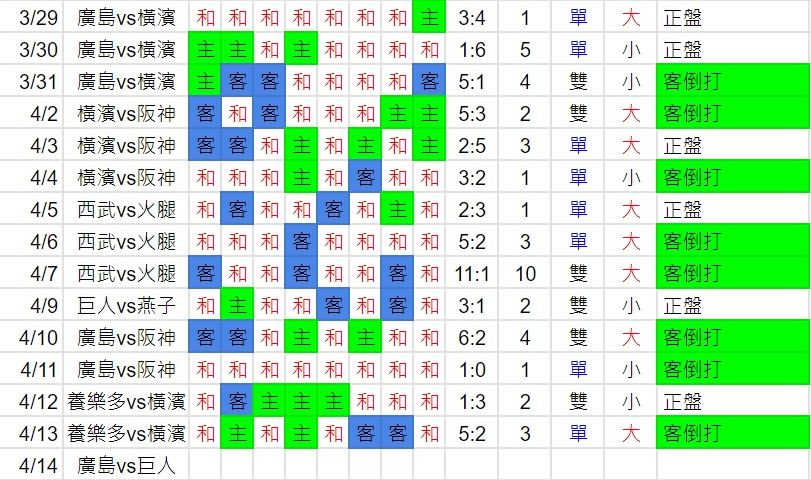The width and height of the screenshot is (811, 480).
Task: Select 小 in the 3/30 row
Action: coord(630,50)
